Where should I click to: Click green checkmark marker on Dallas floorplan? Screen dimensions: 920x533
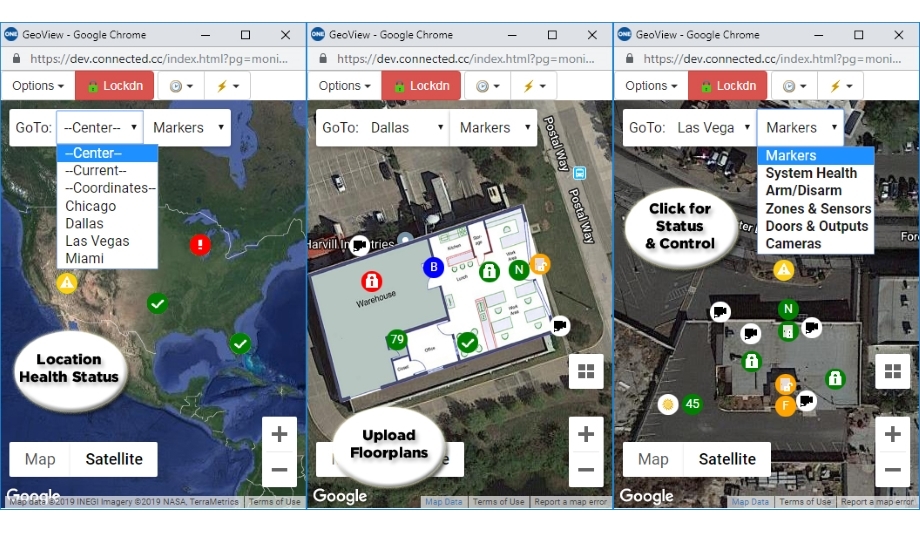click(x=468, y=342)
